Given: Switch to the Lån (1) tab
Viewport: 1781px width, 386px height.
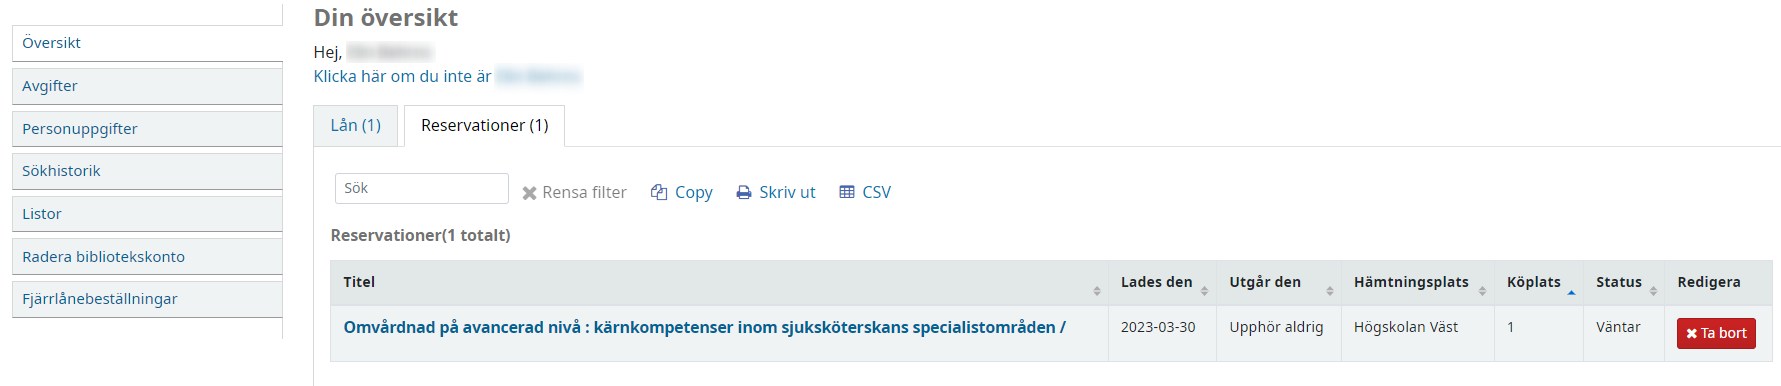Looking at the screenshot, I should pos(356,126).
